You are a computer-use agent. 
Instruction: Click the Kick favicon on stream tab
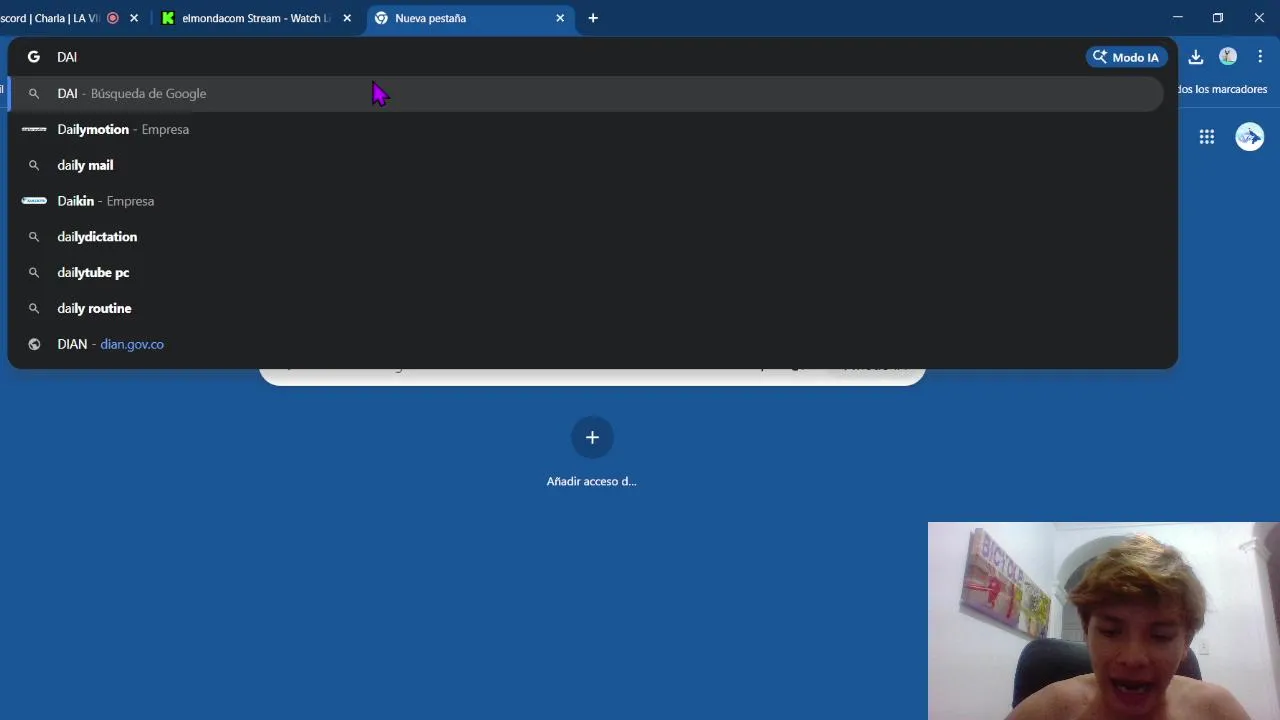168,18
